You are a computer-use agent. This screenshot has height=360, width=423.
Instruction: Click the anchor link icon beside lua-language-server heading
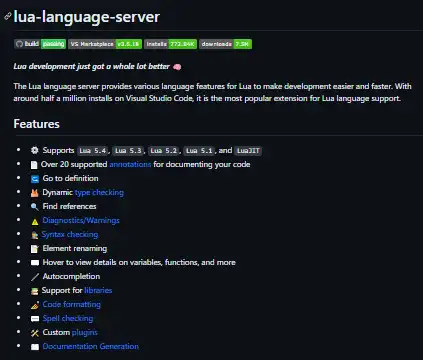click(x=8, y=16)
